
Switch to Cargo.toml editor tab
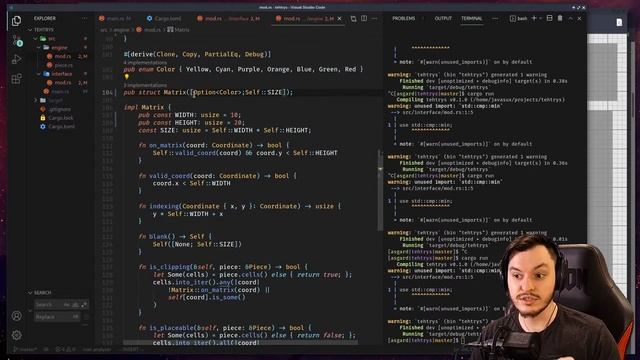(164, 18)
